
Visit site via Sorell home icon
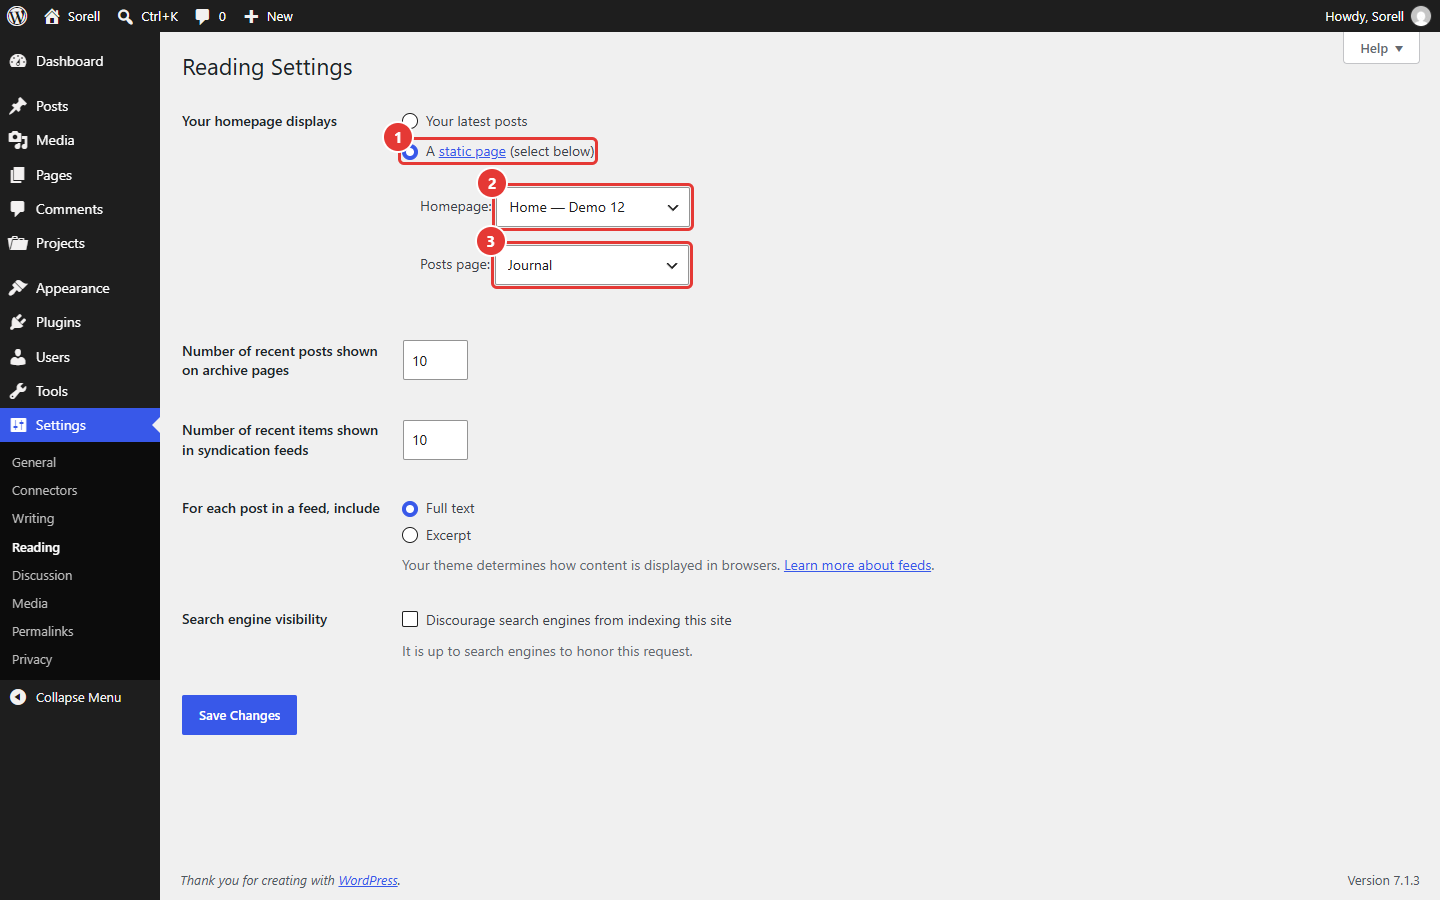click(x=72, y=16)
